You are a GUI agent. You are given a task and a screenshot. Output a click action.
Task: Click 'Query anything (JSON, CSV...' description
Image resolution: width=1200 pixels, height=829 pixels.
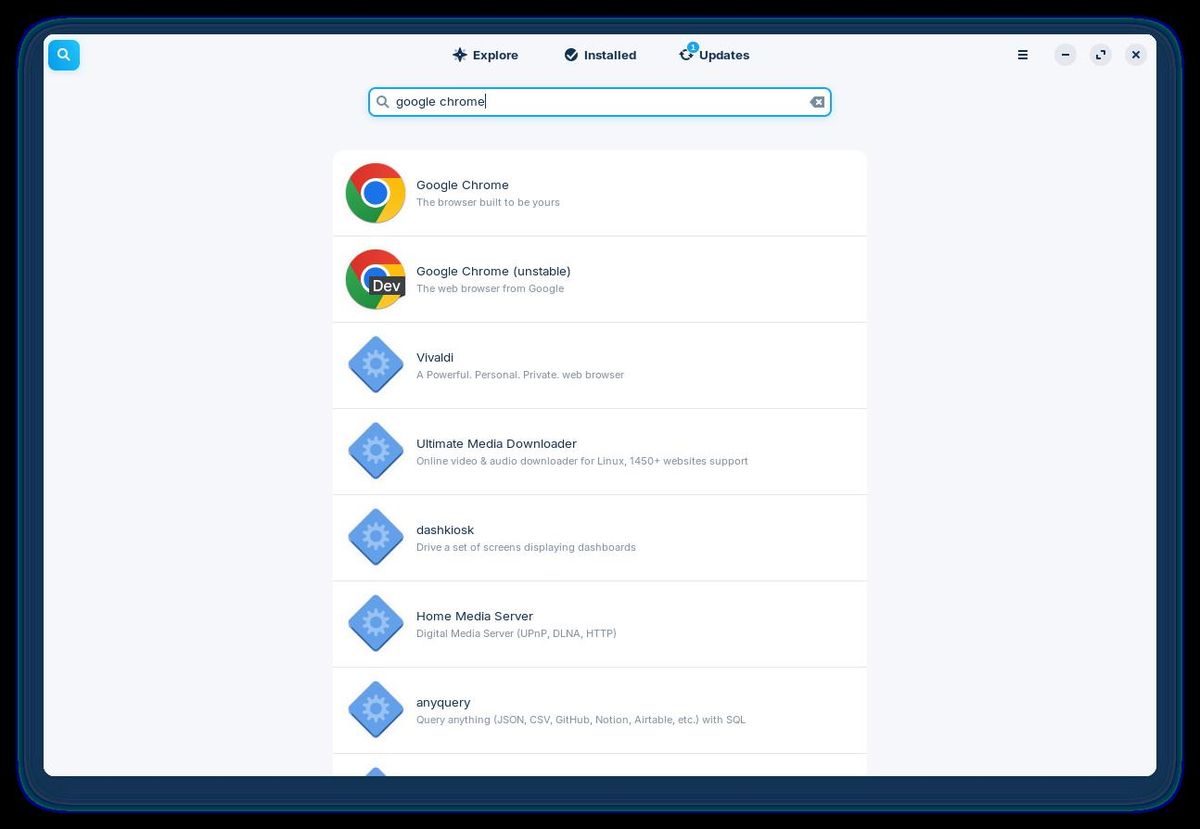[x=581, y=719]
